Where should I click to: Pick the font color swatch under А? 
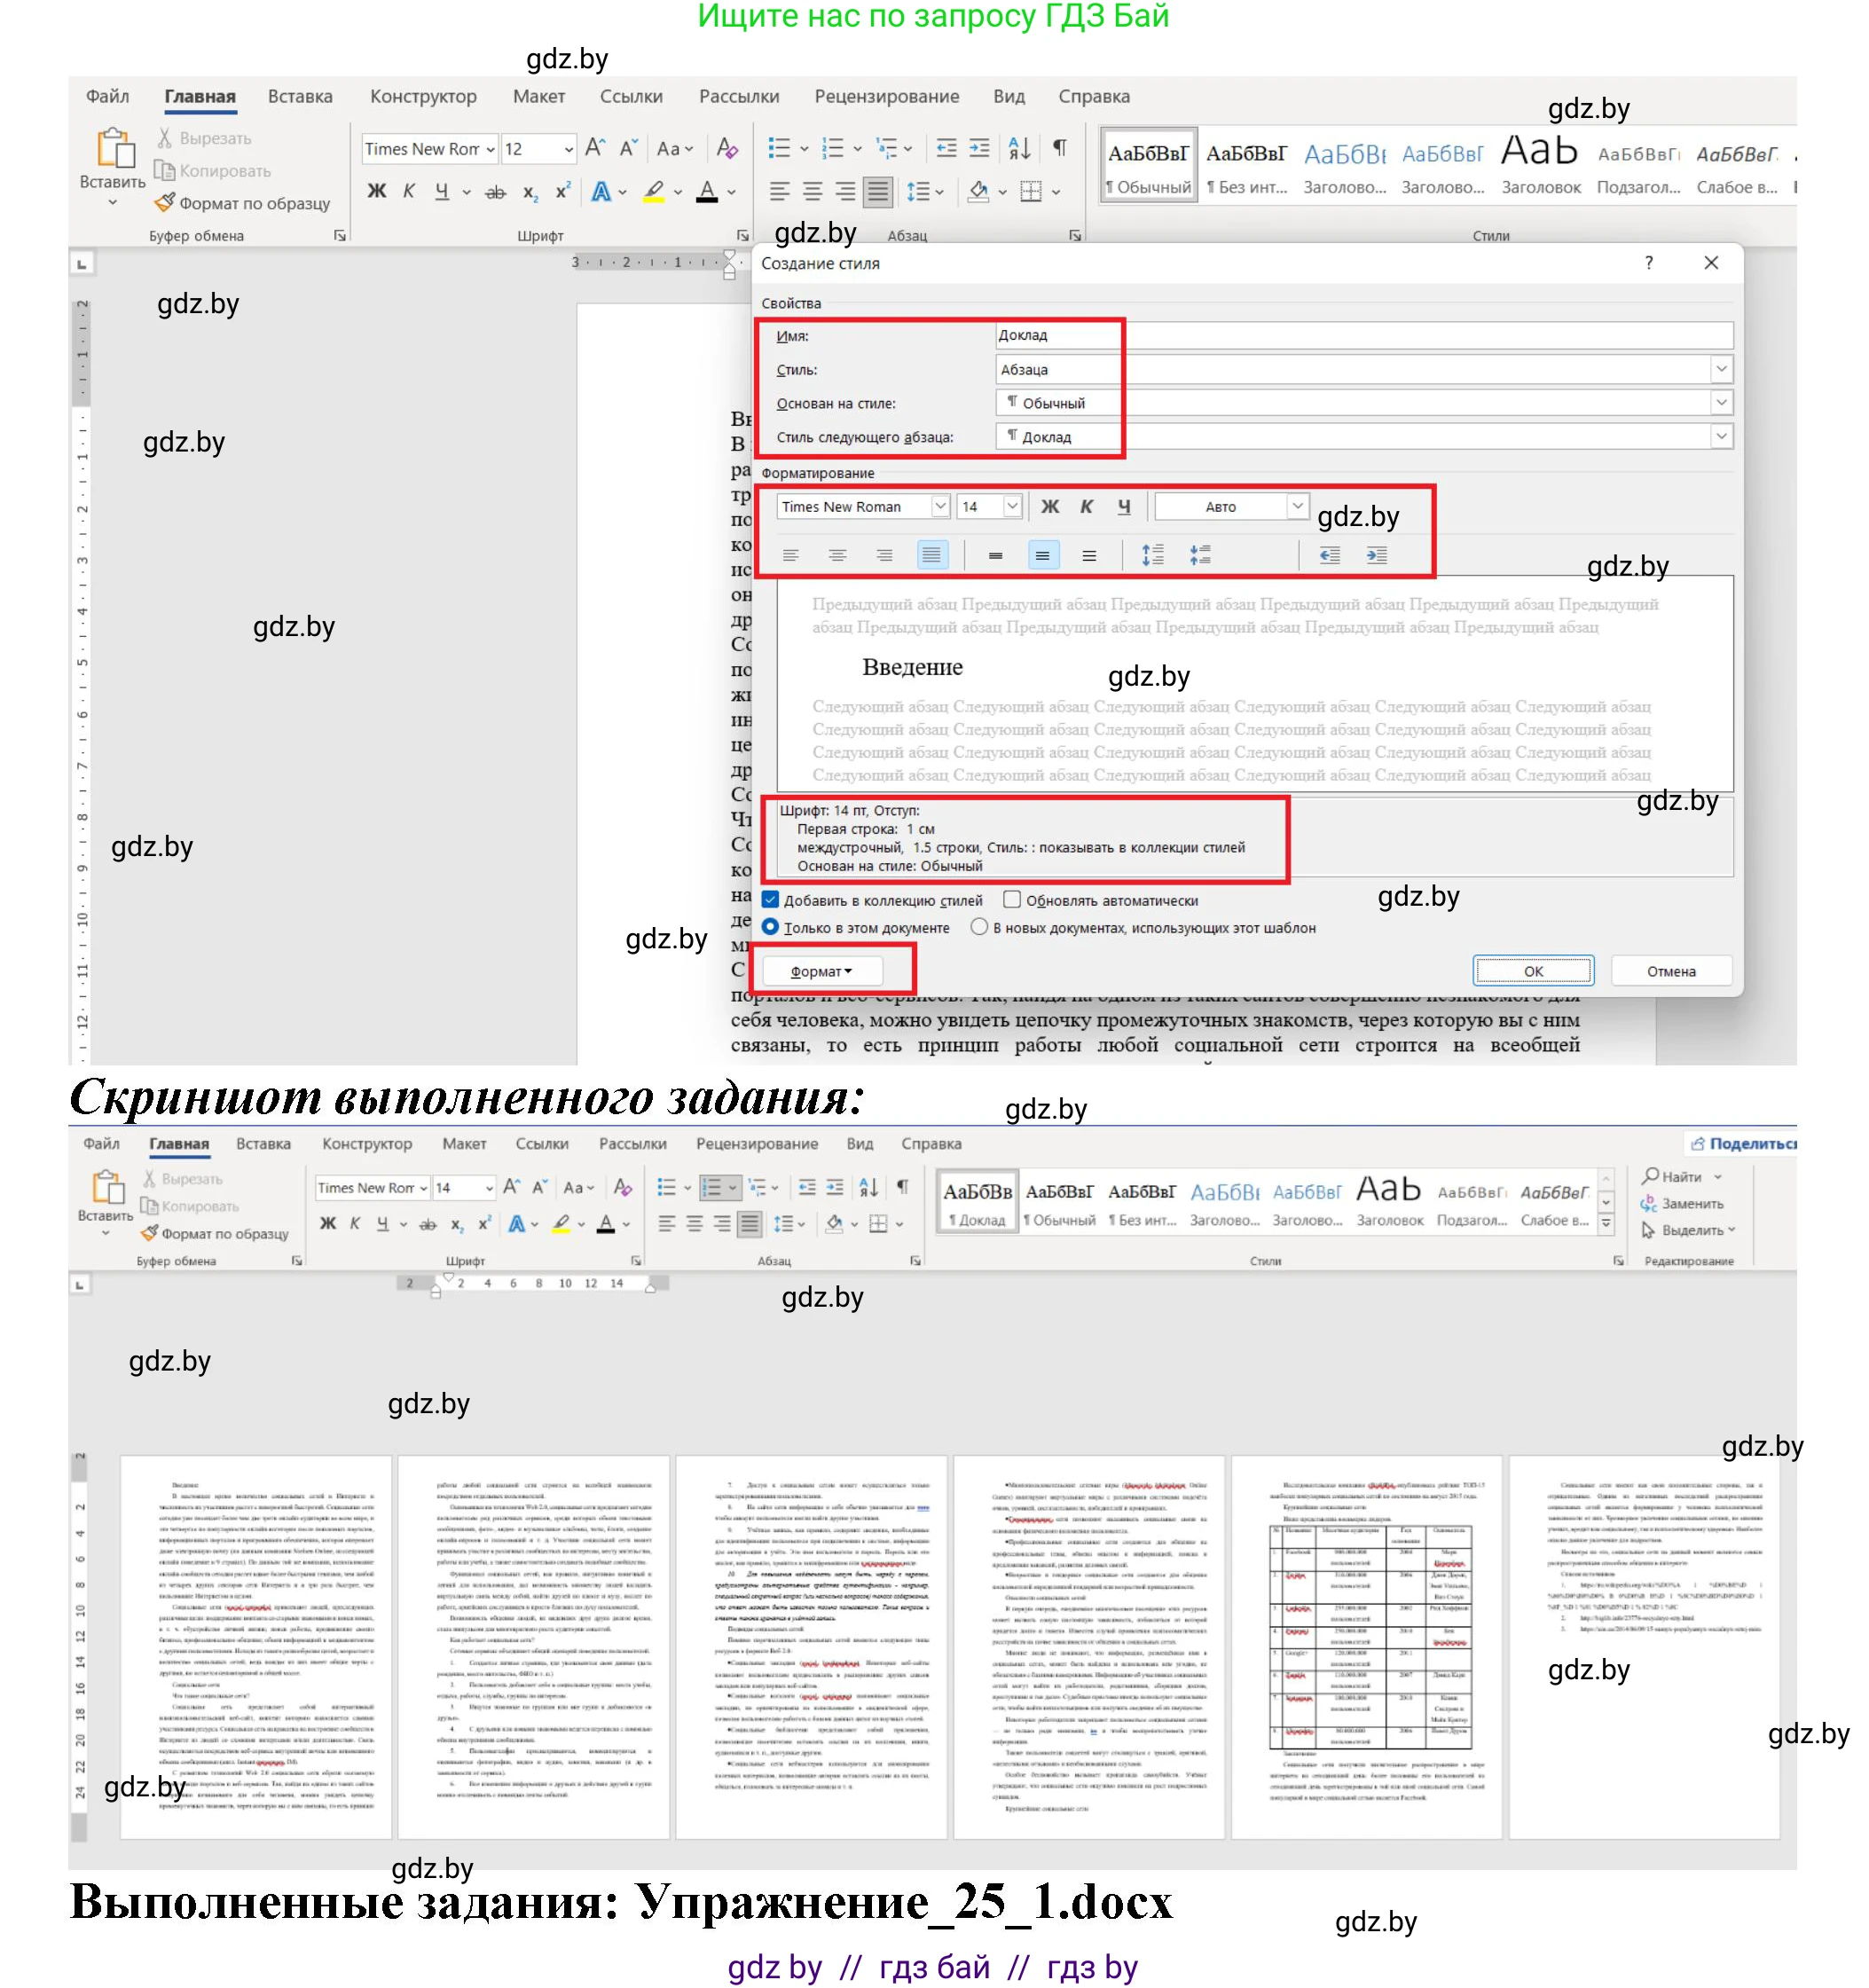tap(707, 190)
